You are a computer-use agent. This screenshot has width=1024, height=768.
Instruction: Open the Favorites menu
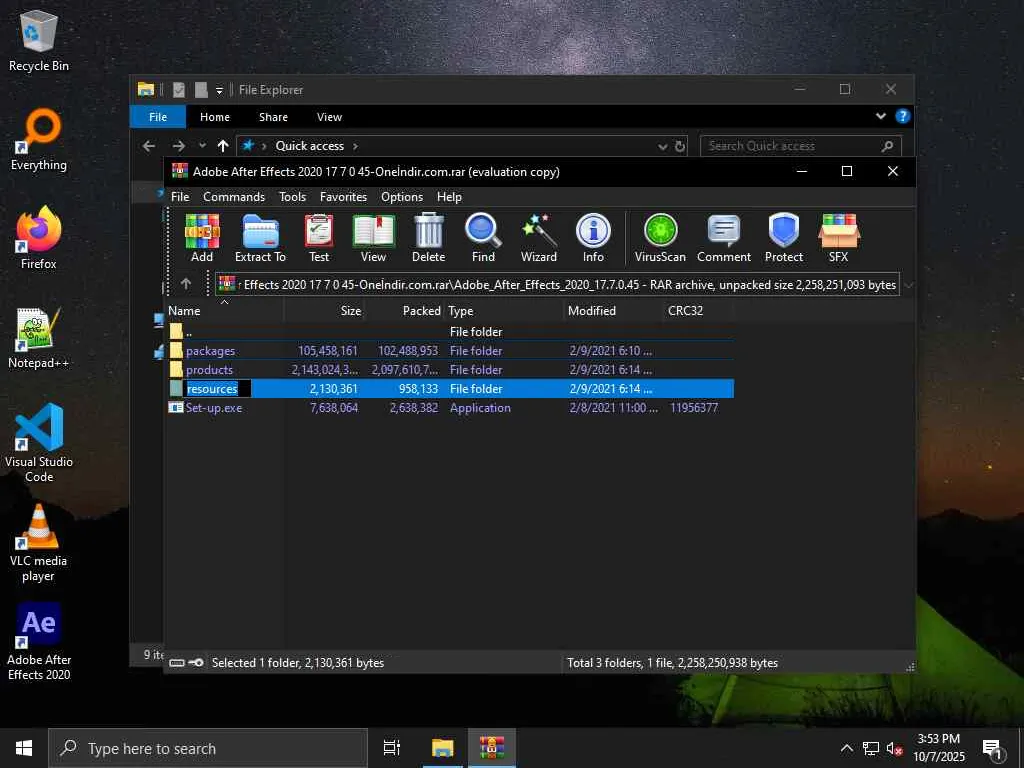pos(344,197)
